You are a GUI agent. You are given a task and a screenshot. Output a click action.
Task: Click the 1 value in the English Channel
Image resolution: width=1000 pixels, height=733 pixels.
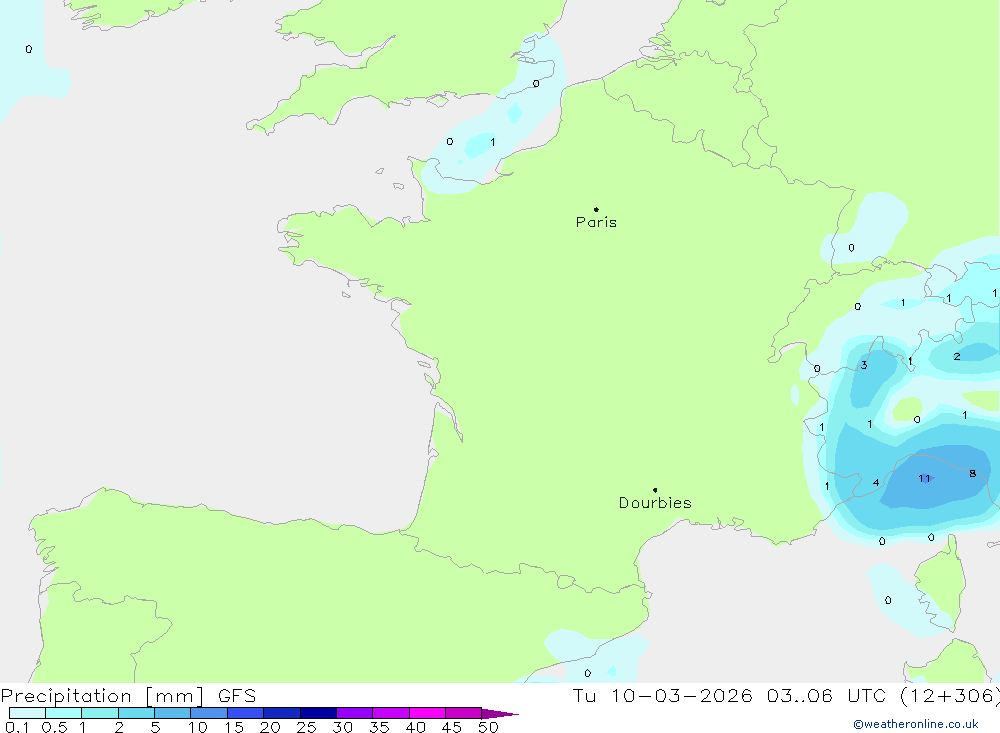tap(492, 142)
